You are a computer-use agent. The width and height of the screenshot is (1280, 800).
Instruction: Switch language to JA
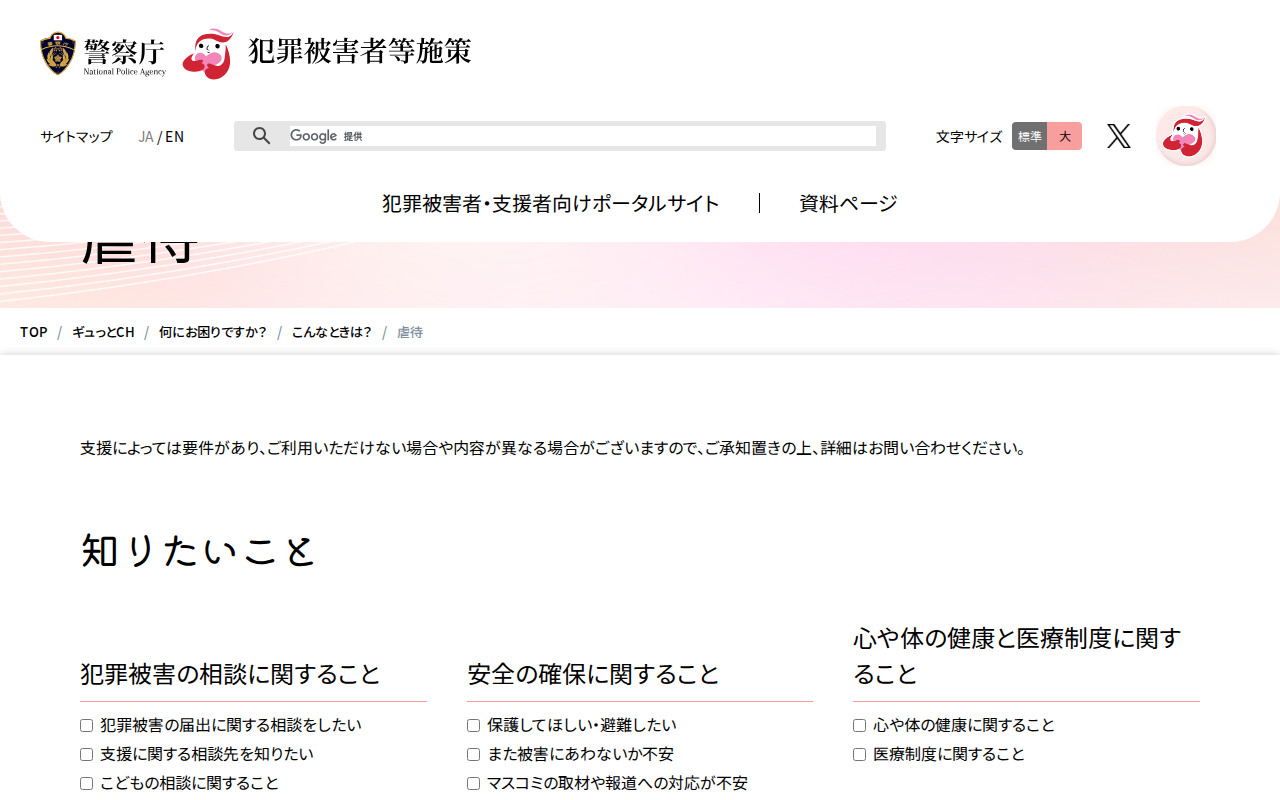(146, 136)
